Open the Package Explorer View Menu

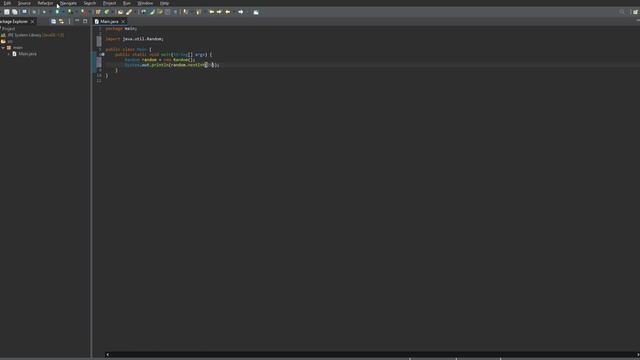(69, 21)
